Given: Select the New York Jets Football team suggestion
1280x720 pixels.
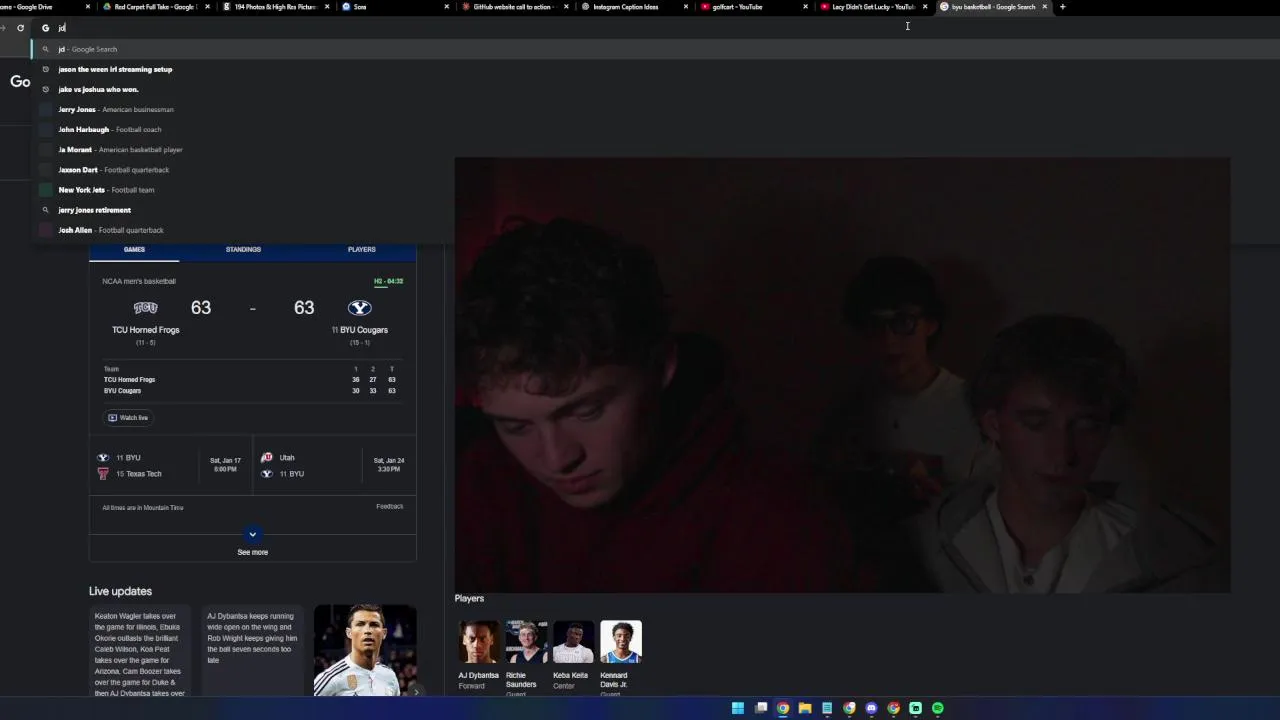Looking at the screenshot, I should [x=655, y=189].
